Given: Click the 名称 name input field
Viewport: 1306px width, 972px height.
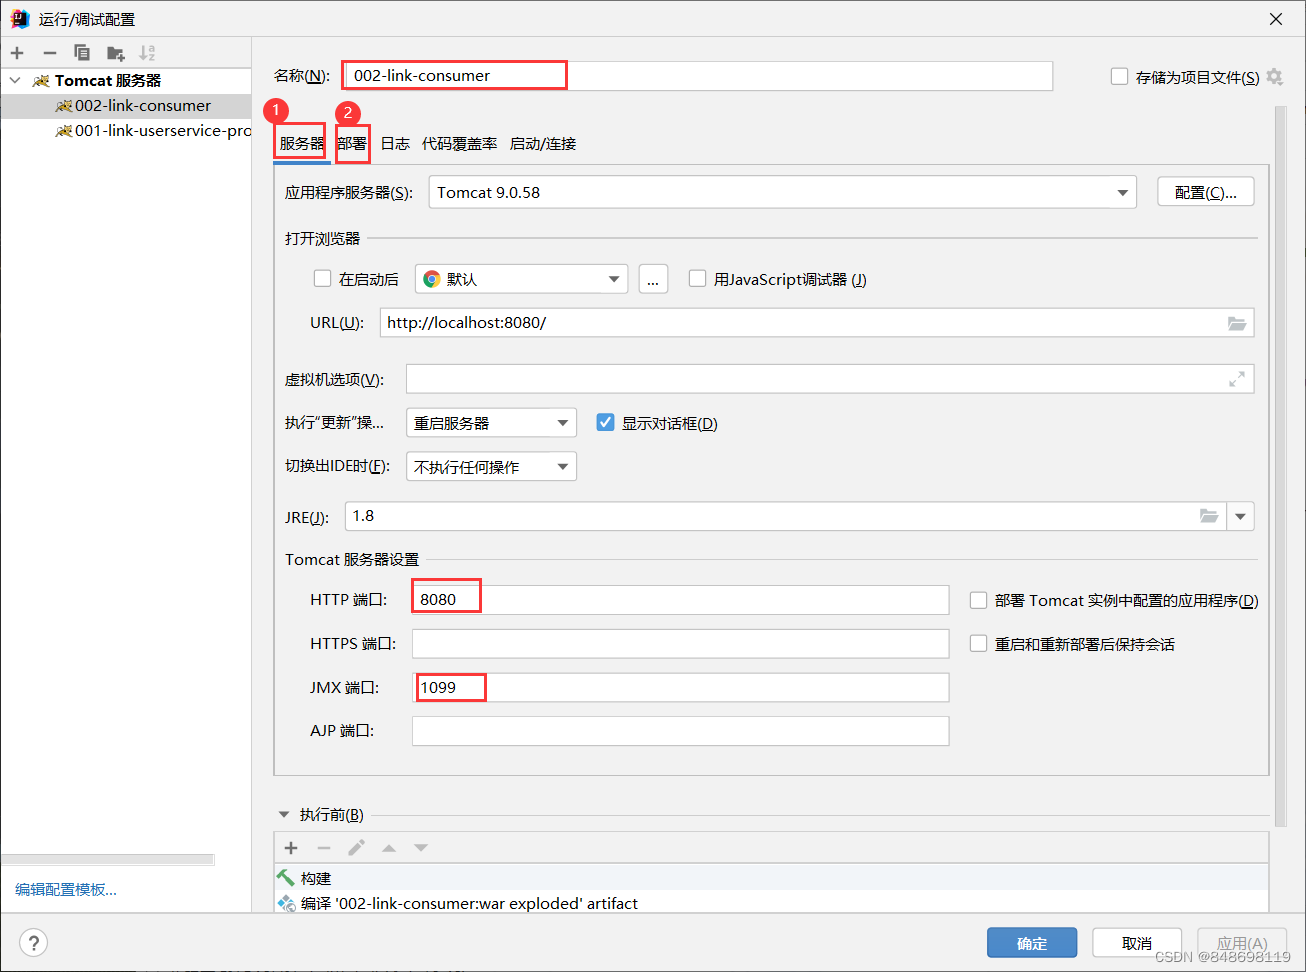Looking at the screenshot, I should pyautogui.click(x=698, y=76).
